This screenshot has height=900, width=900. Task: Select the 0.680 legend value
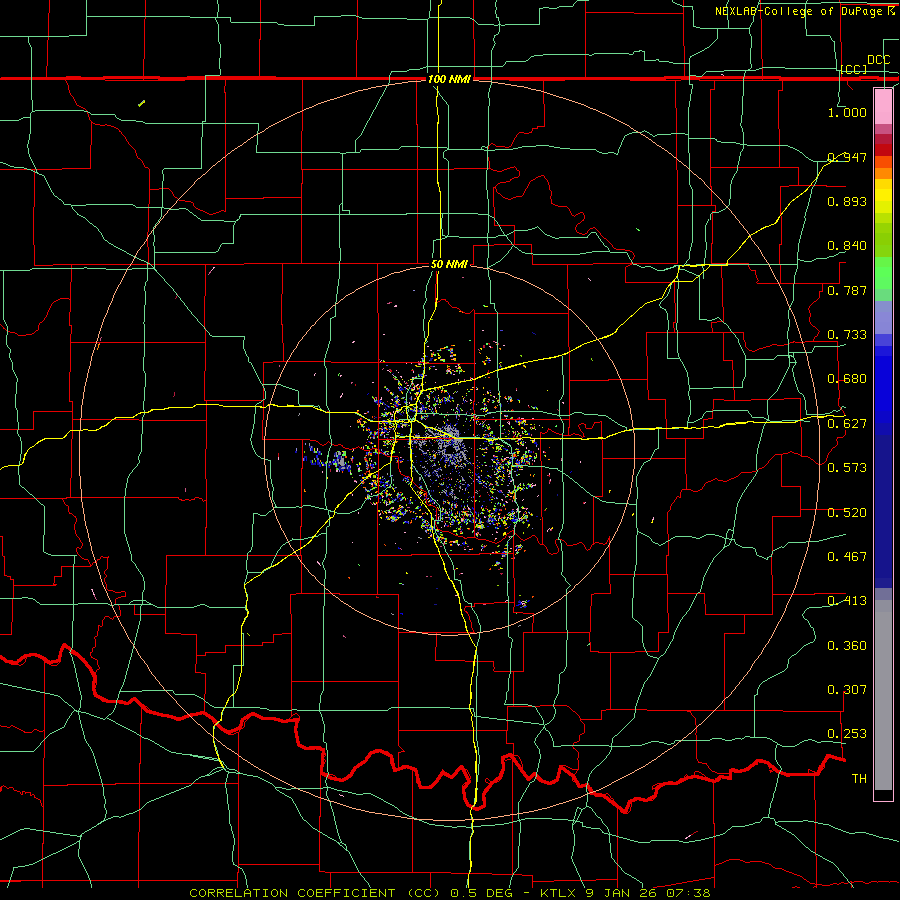(x=847, y=378)
